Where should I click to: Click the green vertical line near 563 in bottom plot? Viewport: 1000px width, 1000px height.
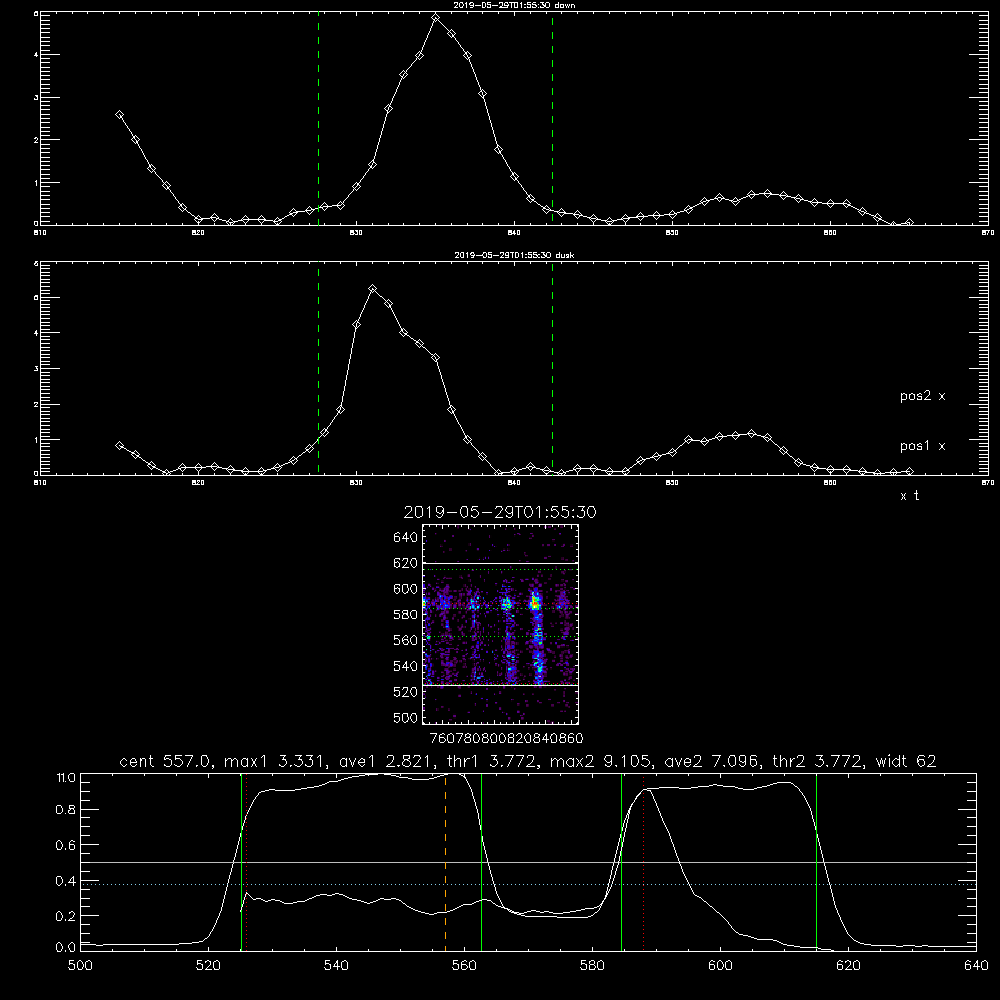point(482,861)
